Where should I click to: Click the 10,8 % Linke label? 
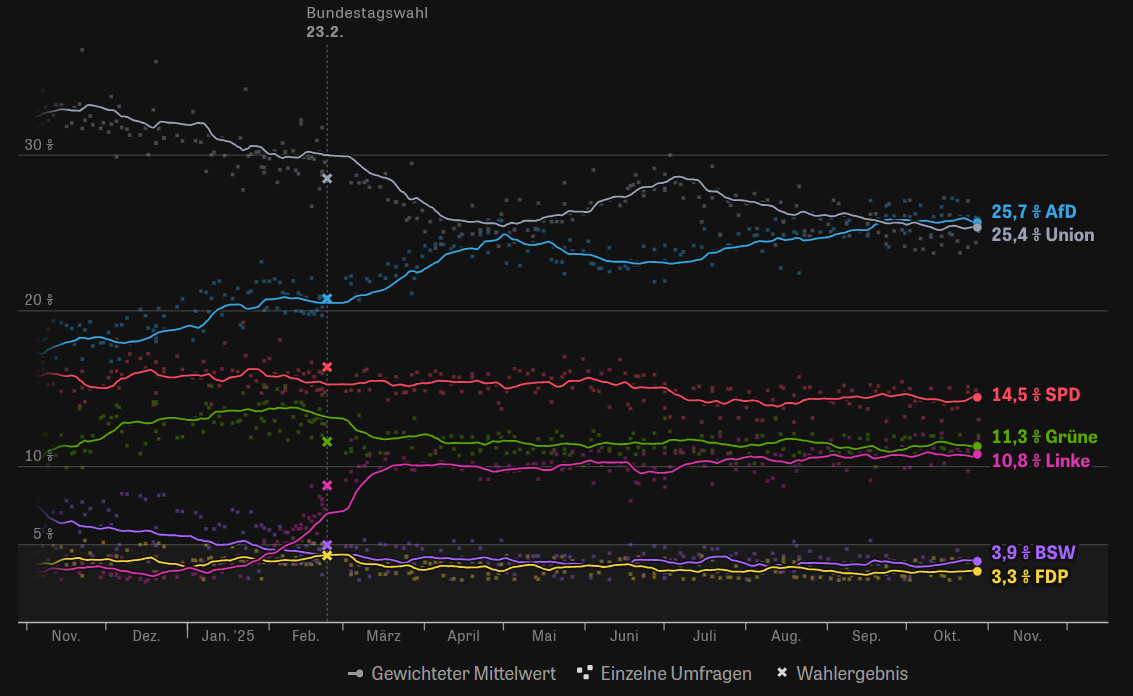point(1040,461)
